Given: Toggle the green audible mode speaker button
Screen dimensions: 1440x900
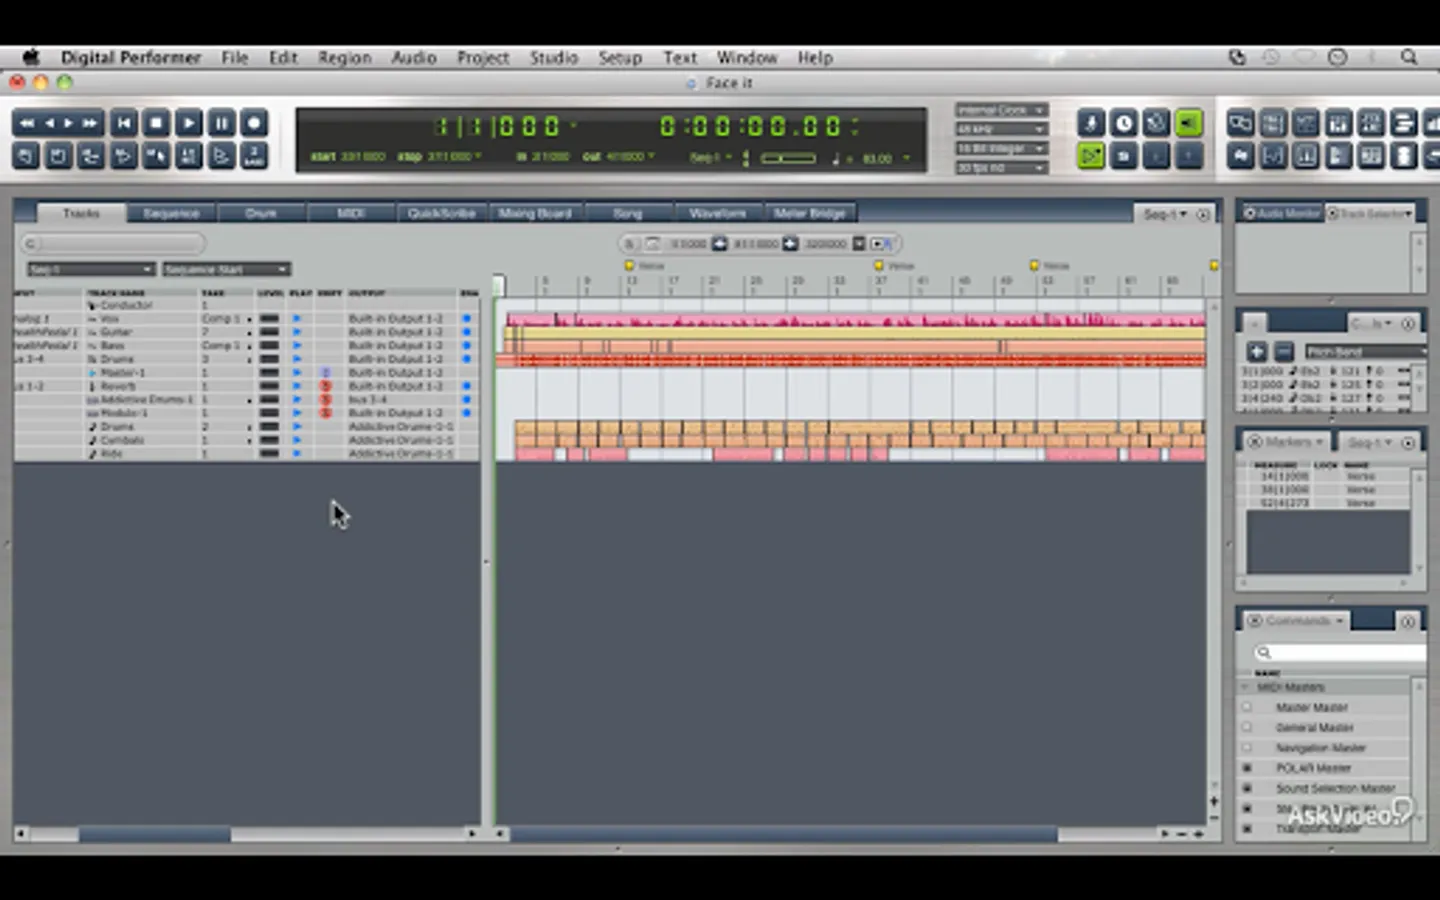Looking at the screenshot, I should tap(1189, 123).
